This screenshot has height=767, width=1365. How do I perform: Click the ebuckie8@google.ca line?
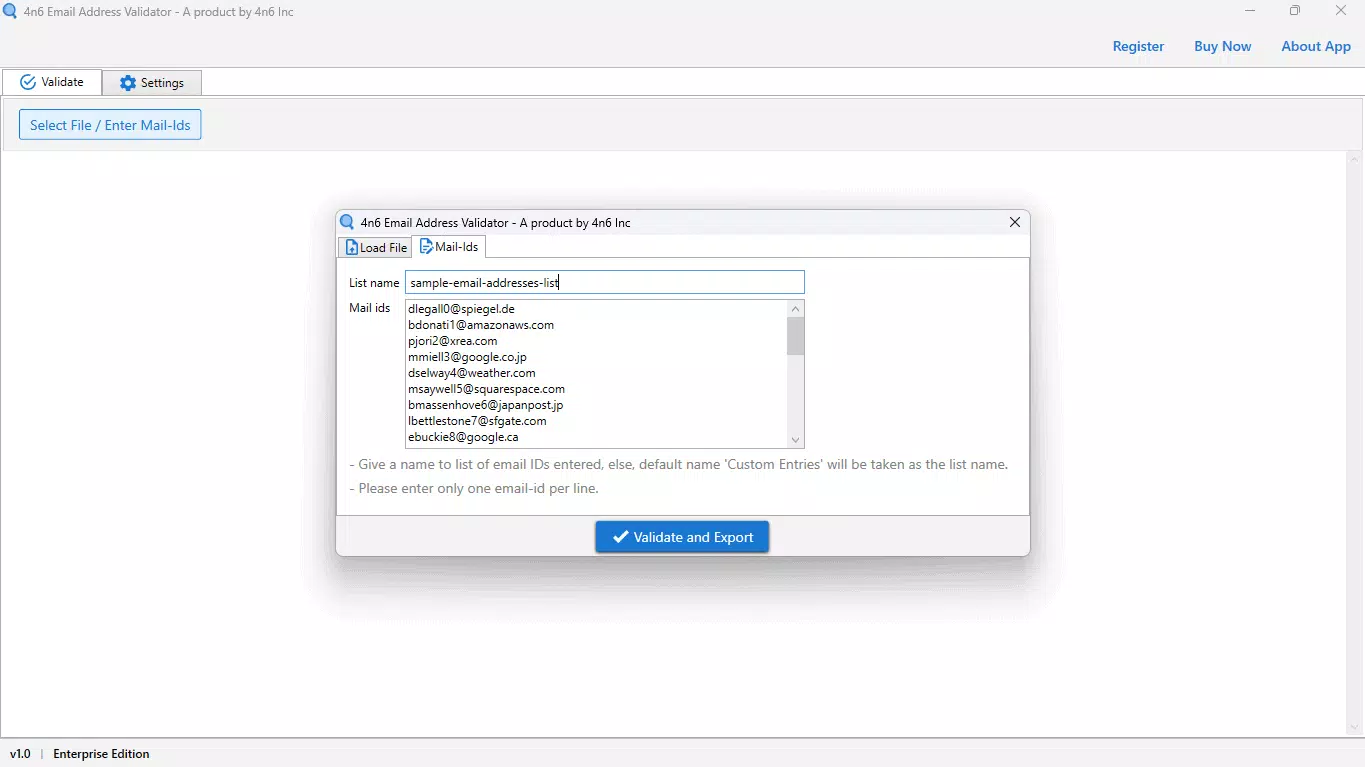[463, 437]
